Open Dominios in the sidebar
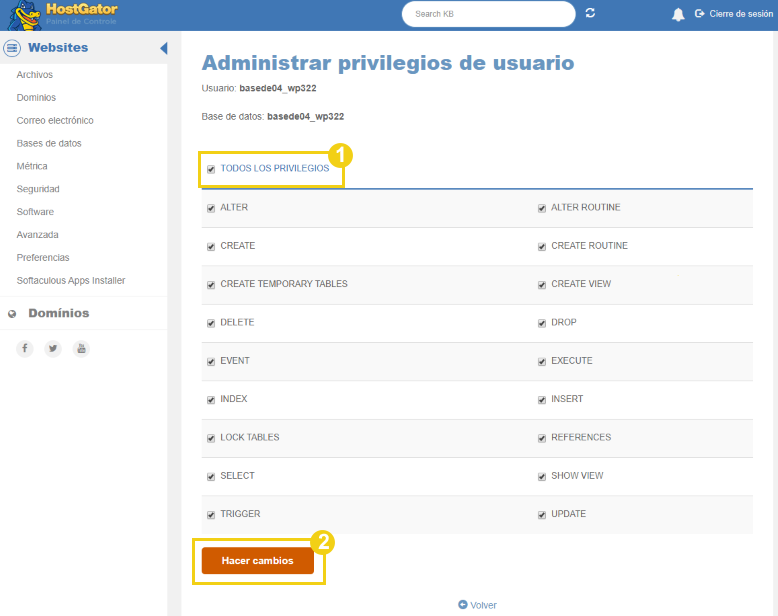 point(36,97)
